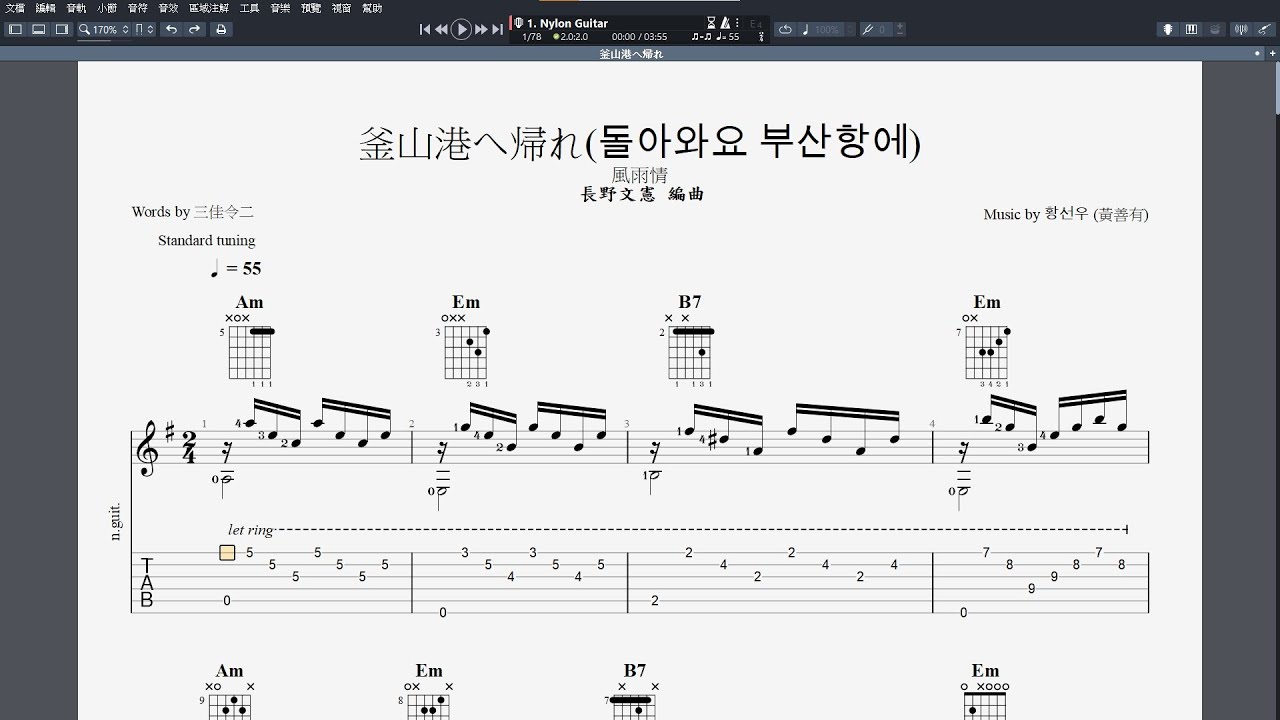Image resolution: width=1280 pixels, height=720 pixels.
Task: Open the 區域注解 (Section) menu
Action: click(x=209, y=7)
